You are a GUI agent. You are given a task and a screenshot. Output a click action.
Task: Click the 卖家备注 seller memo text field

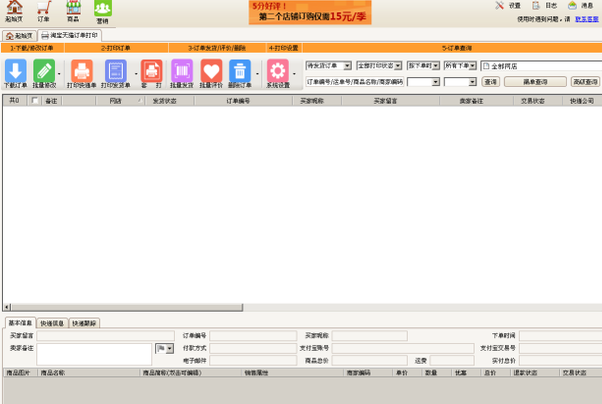tap(95, 353)
